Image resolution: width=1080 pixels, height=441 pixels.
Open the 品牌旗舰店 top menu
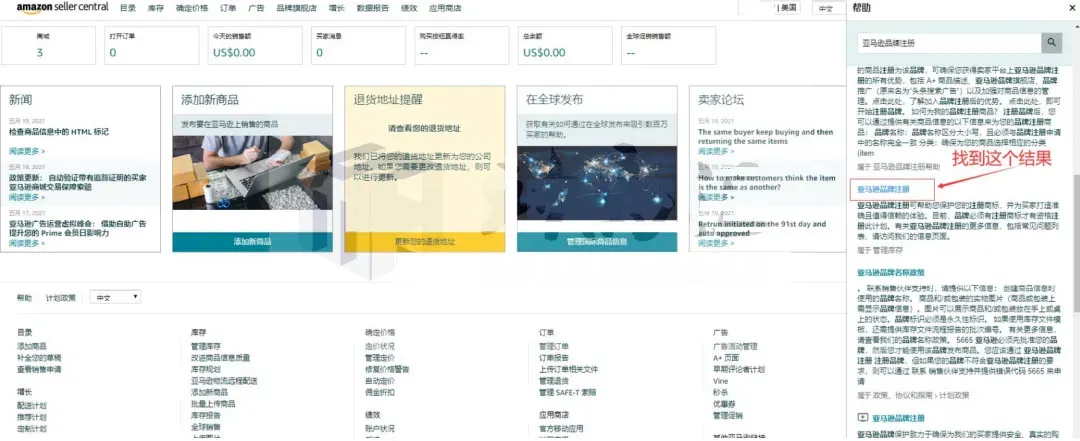(297, 8)
